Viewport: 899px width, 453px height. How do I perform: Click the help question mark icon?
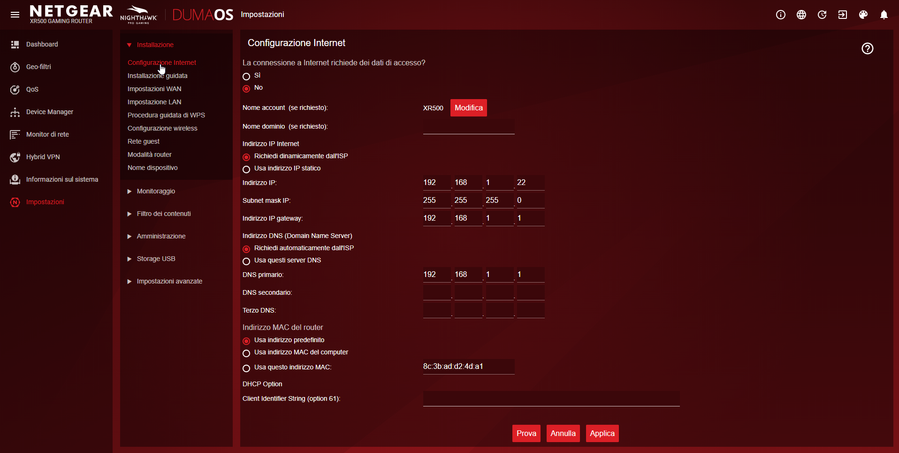click(x=867, y=48)
